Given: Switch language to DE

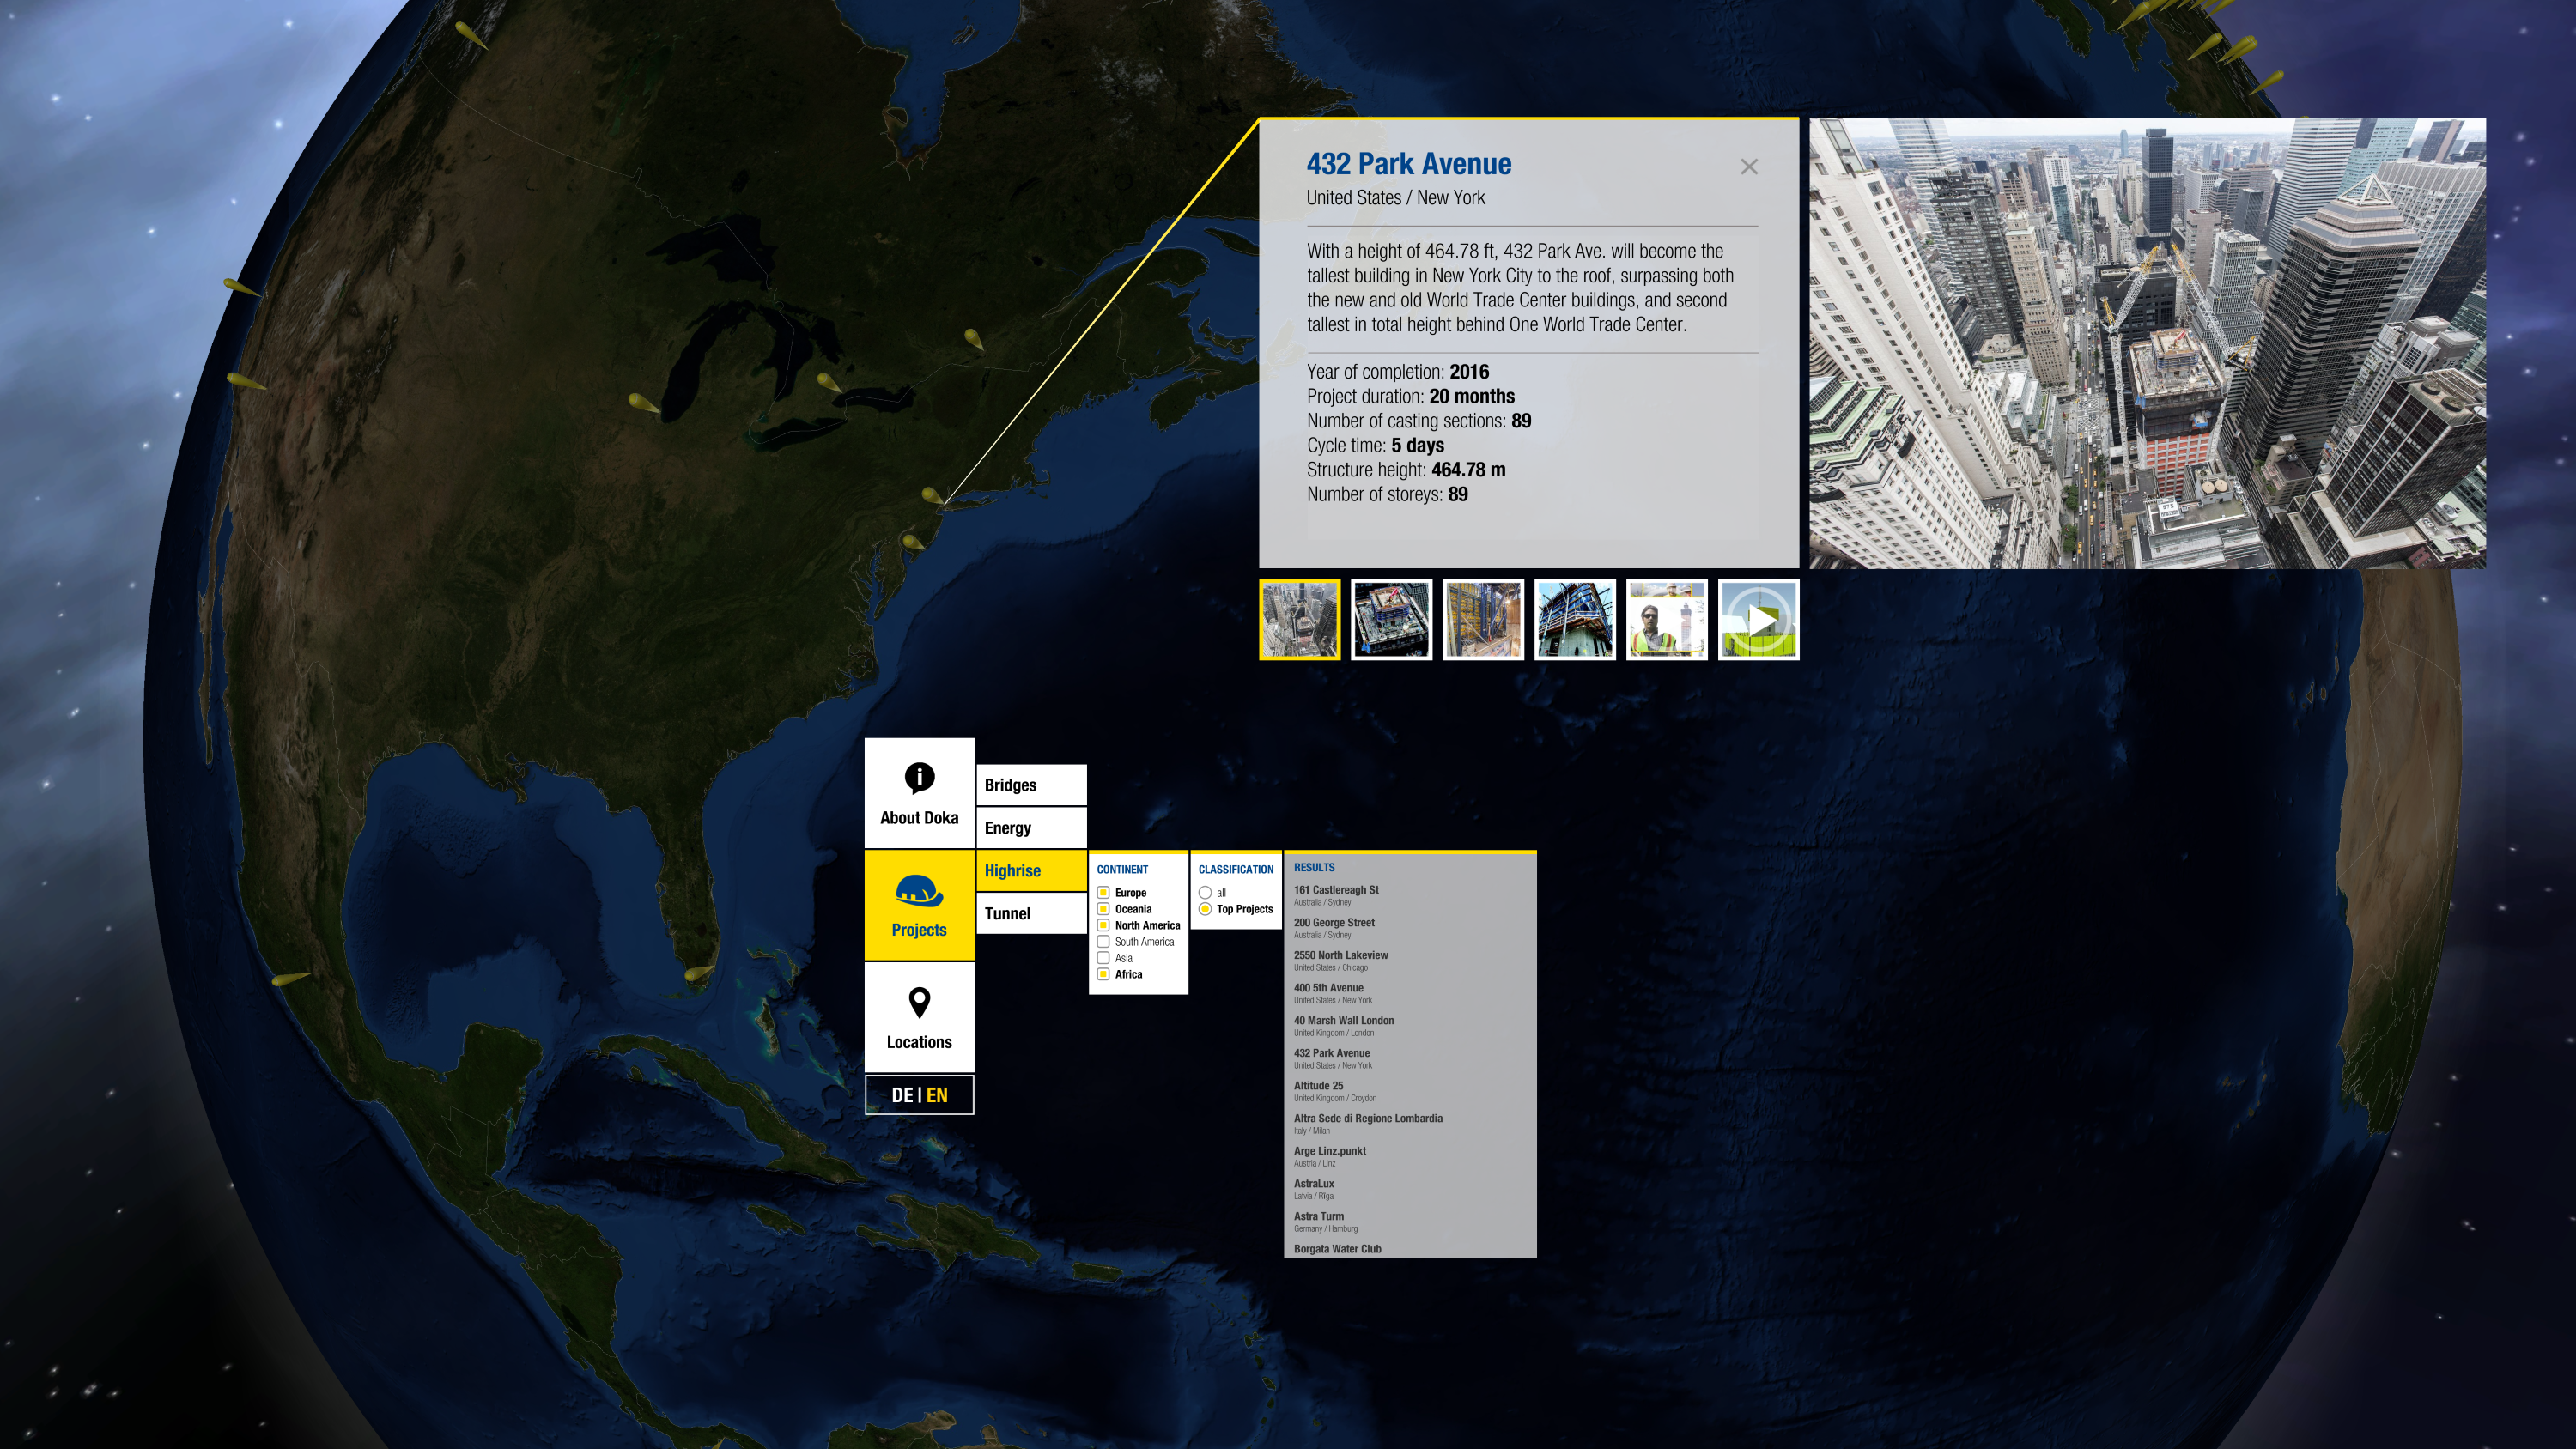Looking at the screenshot, I should 902,1095.
